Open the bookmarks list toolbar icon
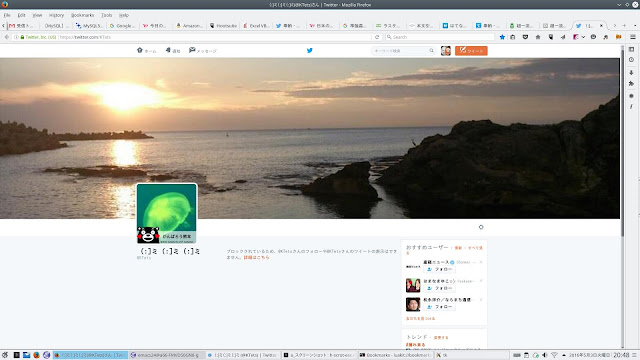 pos(513,37)
